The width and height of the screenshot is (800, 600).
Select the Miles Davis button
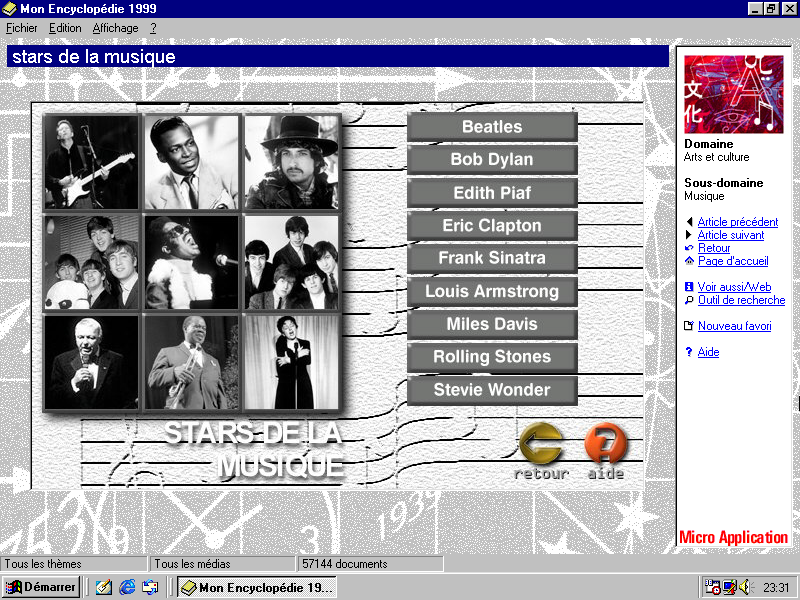[x=492, y=324]
